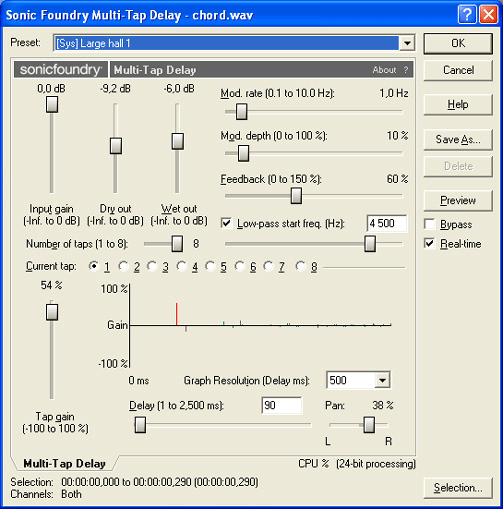
Task: Open the About link in header
Action: 384,70
